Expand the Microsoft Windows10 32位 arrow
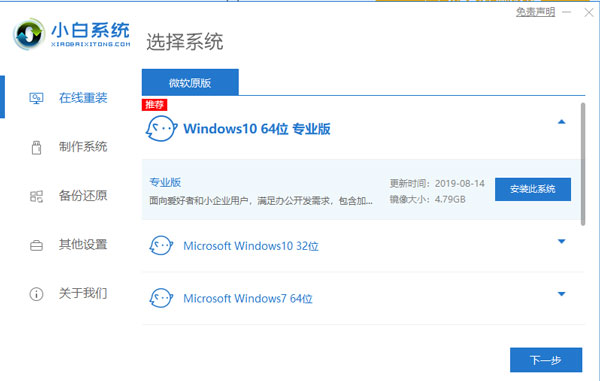 point(561,241)
